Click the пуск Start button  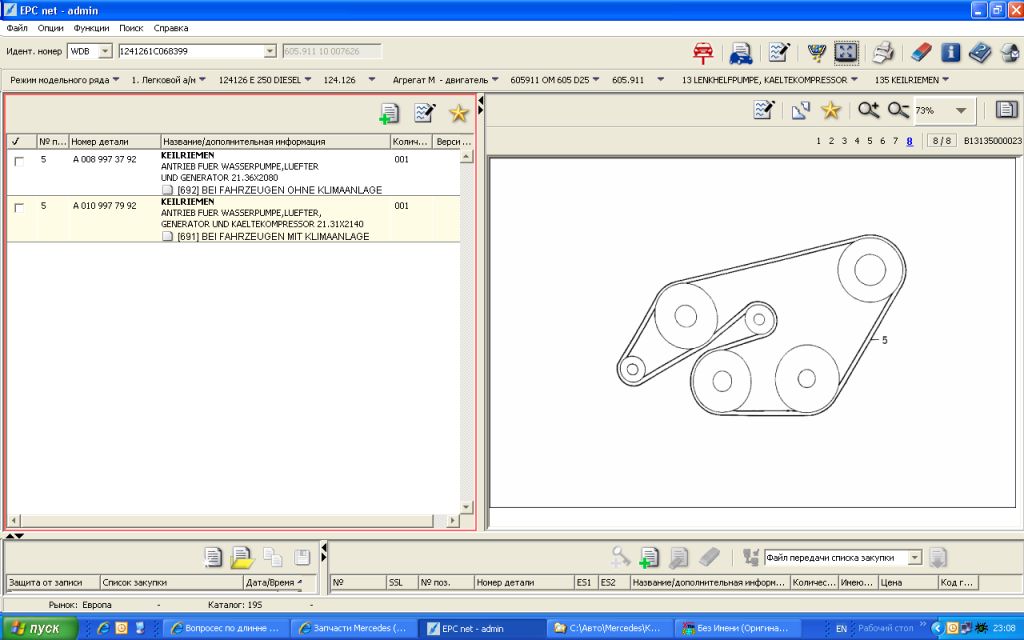tap(40, 628)
